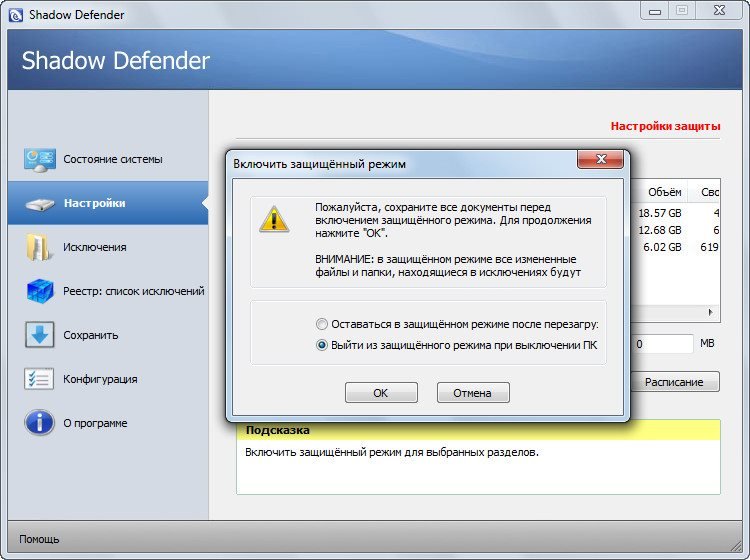This screenshot has width=750, height=560.
Task: Click the MB input field showing 0
Action: 662,343
